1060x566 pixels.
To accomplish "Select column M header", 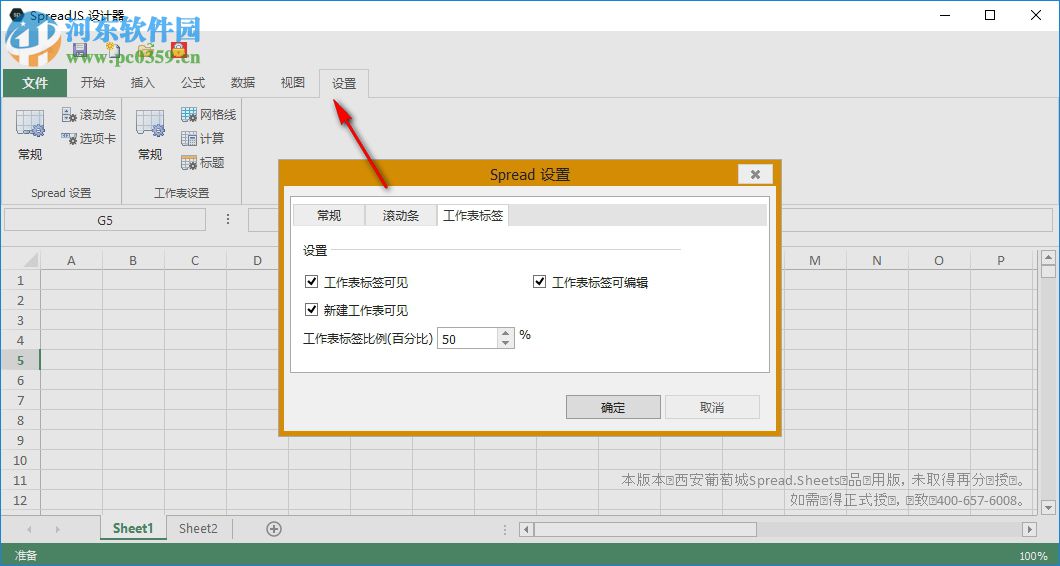I will [x=815, y=260].
